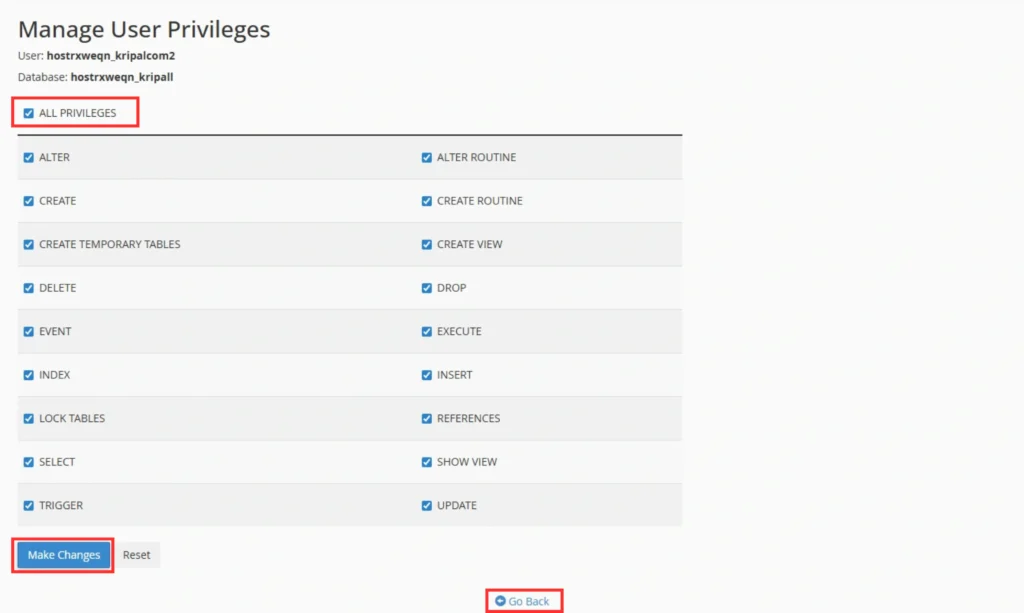Follow the Go Back link
This screenshot has width=1024, height=613.
522,601
